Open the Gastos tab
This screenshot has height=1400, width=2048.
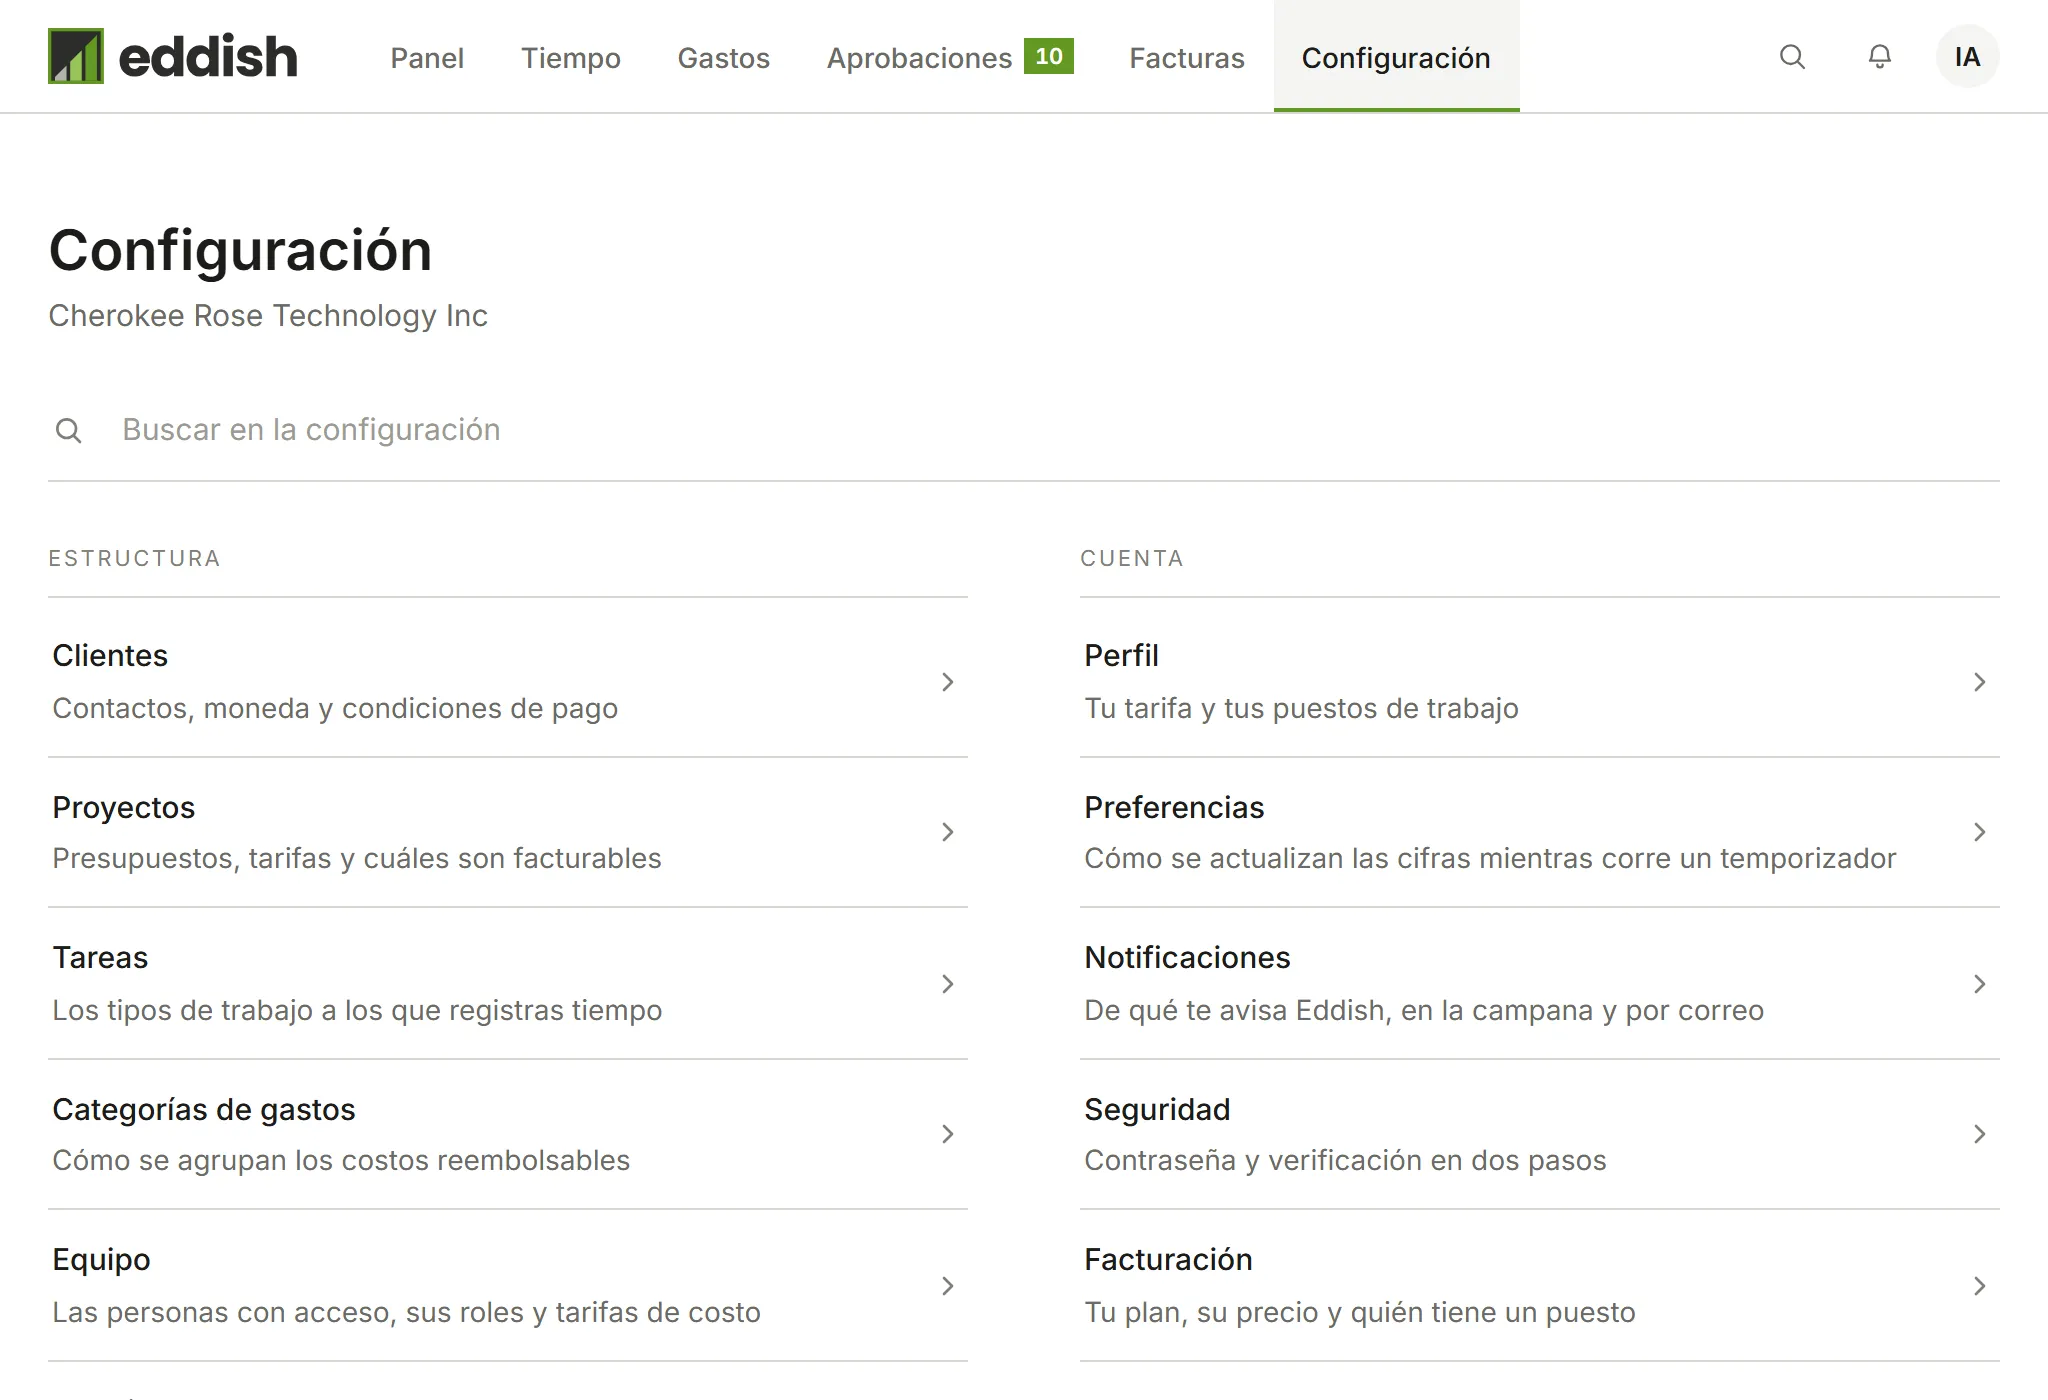pos(724,57)
